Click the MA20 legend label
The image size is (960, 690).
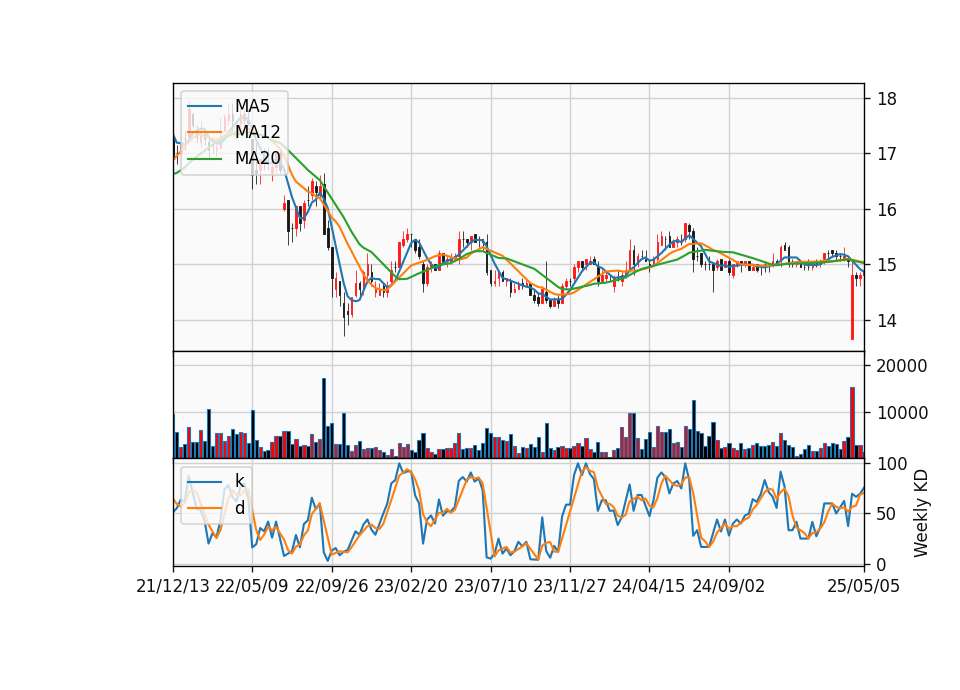[x=257, y=158]
